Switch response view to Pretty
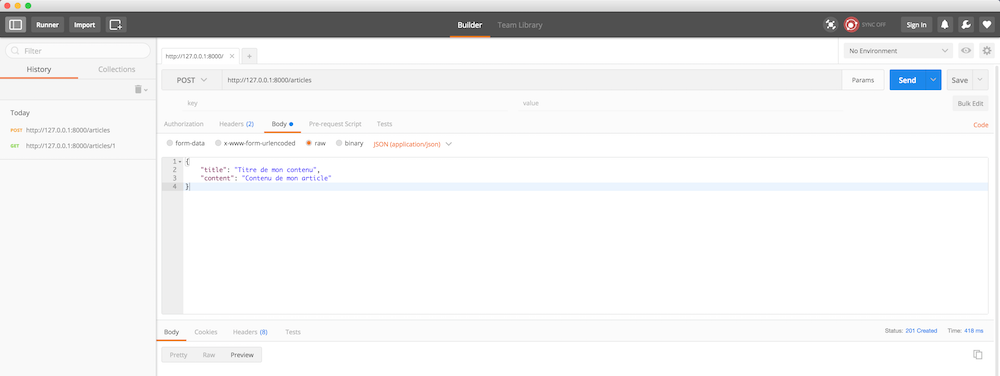This screenshot has width=1000, height=376. pyautogui.click(x=179, y=355)
